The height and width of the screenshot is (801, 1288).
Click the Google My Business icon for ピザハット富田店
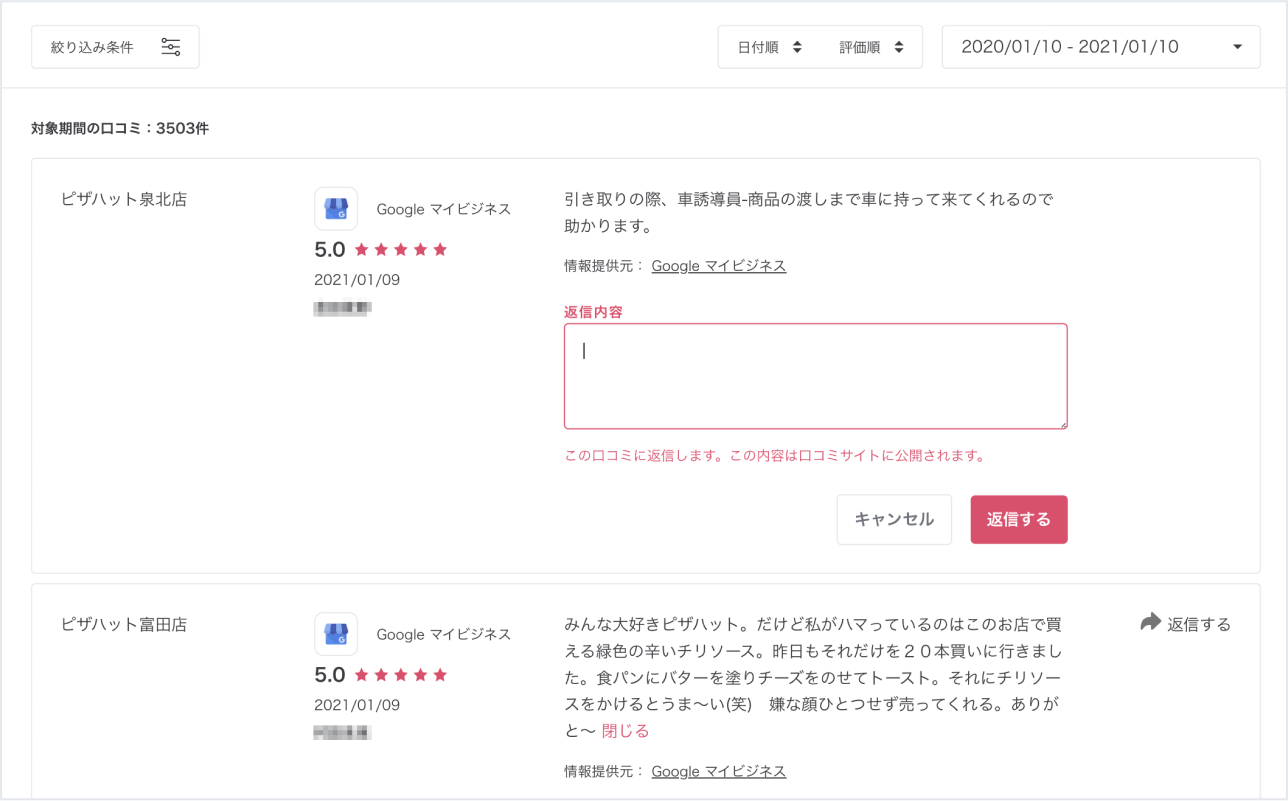(x=336, y=634)
